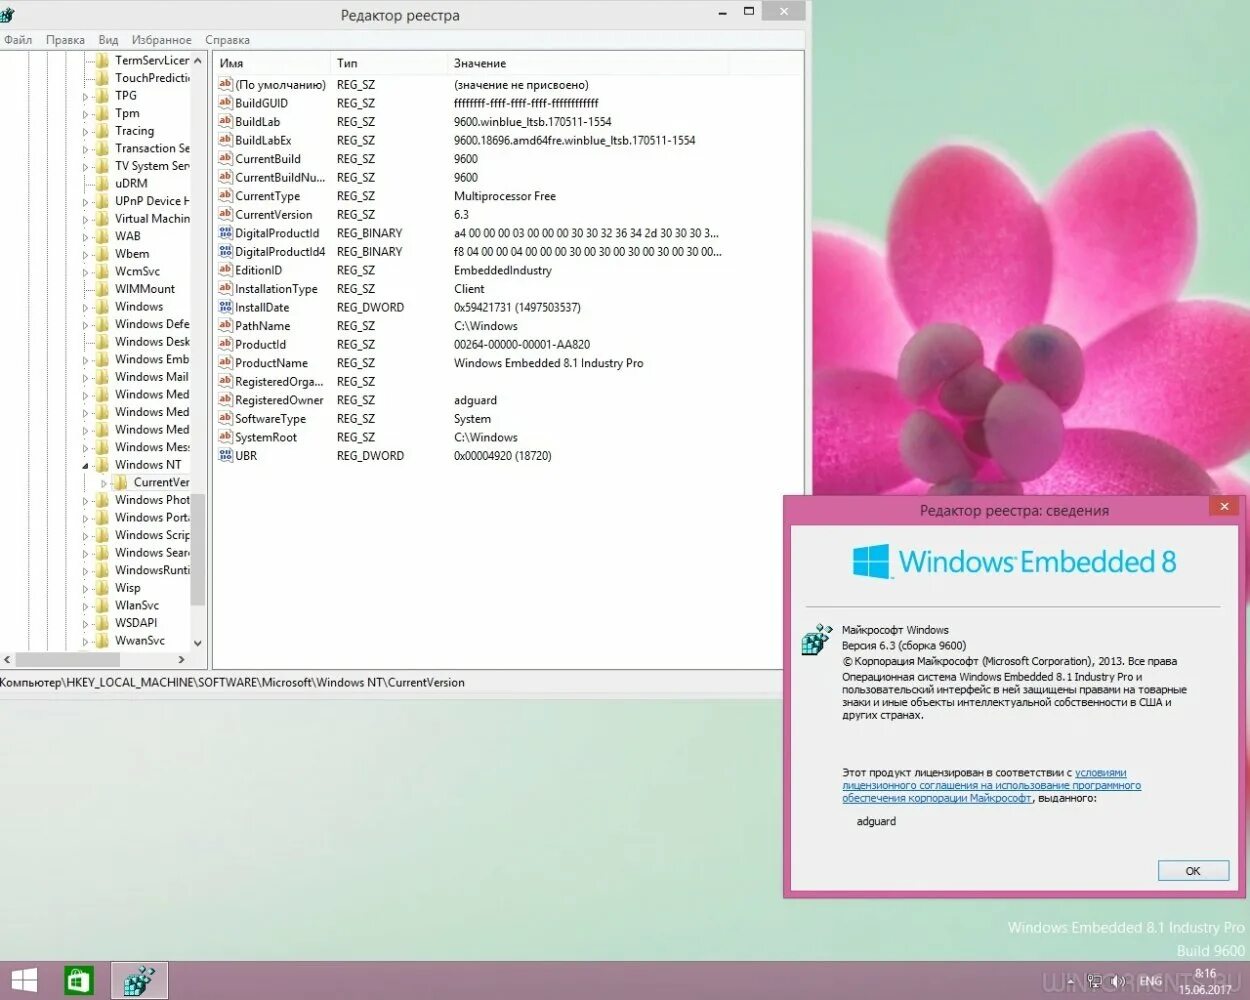Expand the WAB tree node
This screenshot has width=1250, height=1000.
[x=86, y=237]
